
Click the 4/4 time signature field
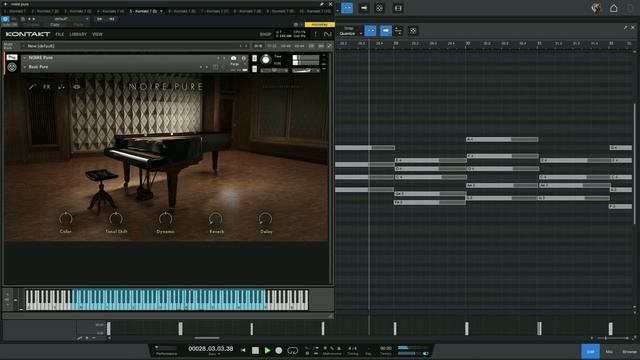pos(352,349)
